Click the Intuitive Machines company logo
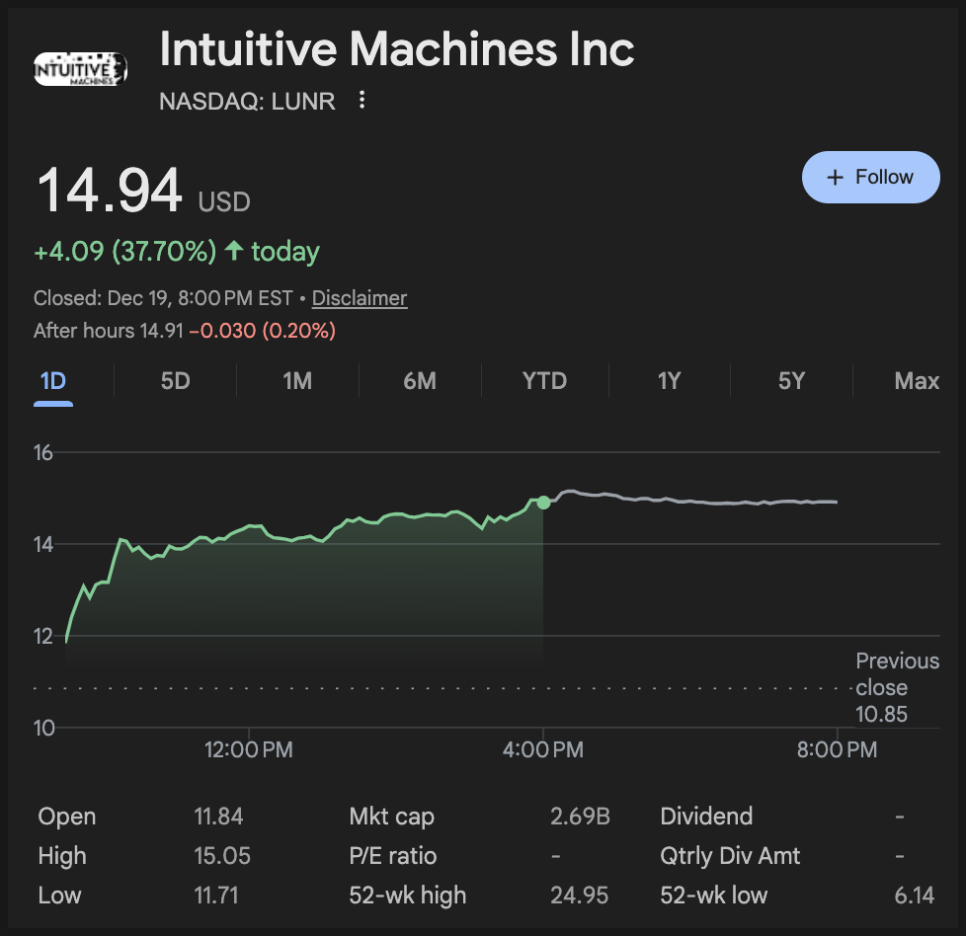The width and height of the screenshot is (966, 936). [80, 68]
